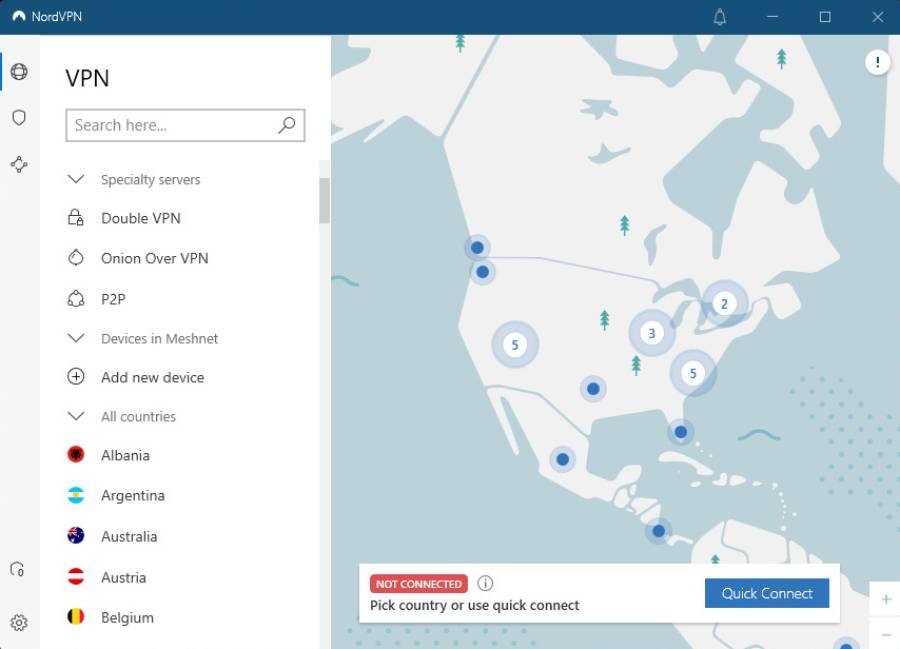Click Add new device

tap(153, 377)
